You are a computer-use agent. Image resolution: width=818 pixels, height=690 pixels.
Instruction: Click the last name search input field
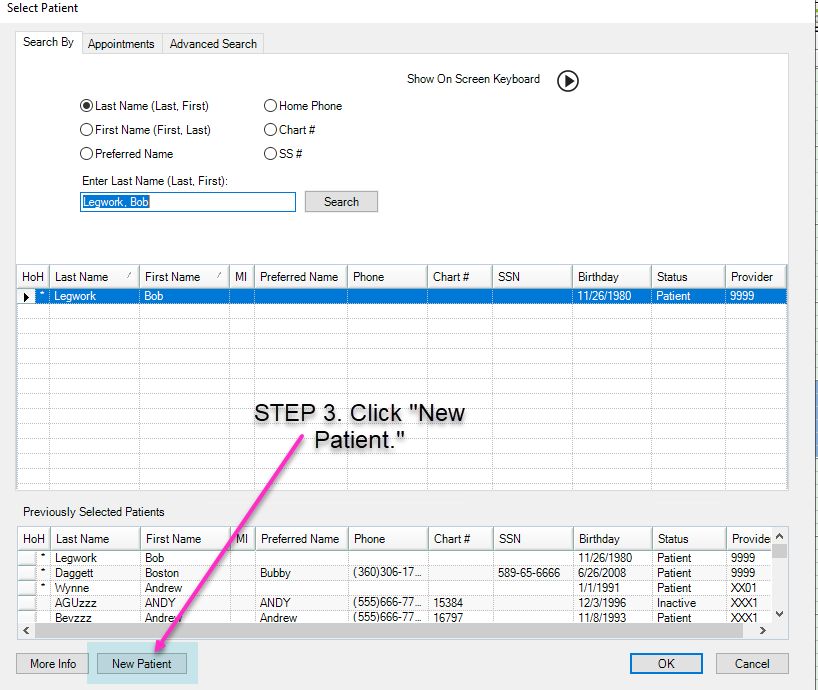187,201
